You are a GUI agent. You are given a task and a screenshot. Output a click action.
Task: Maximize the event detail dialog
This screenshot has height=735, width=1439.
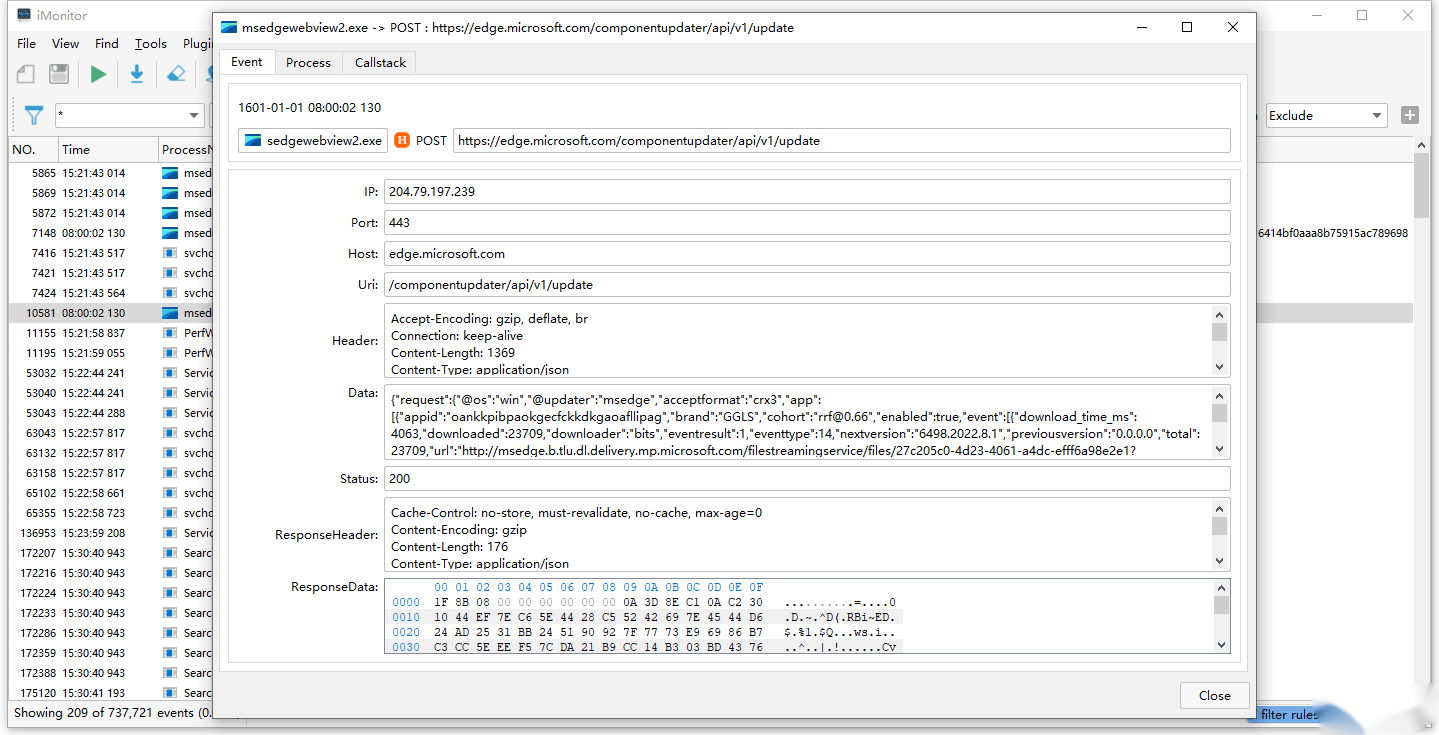(x=1187, y=28)
